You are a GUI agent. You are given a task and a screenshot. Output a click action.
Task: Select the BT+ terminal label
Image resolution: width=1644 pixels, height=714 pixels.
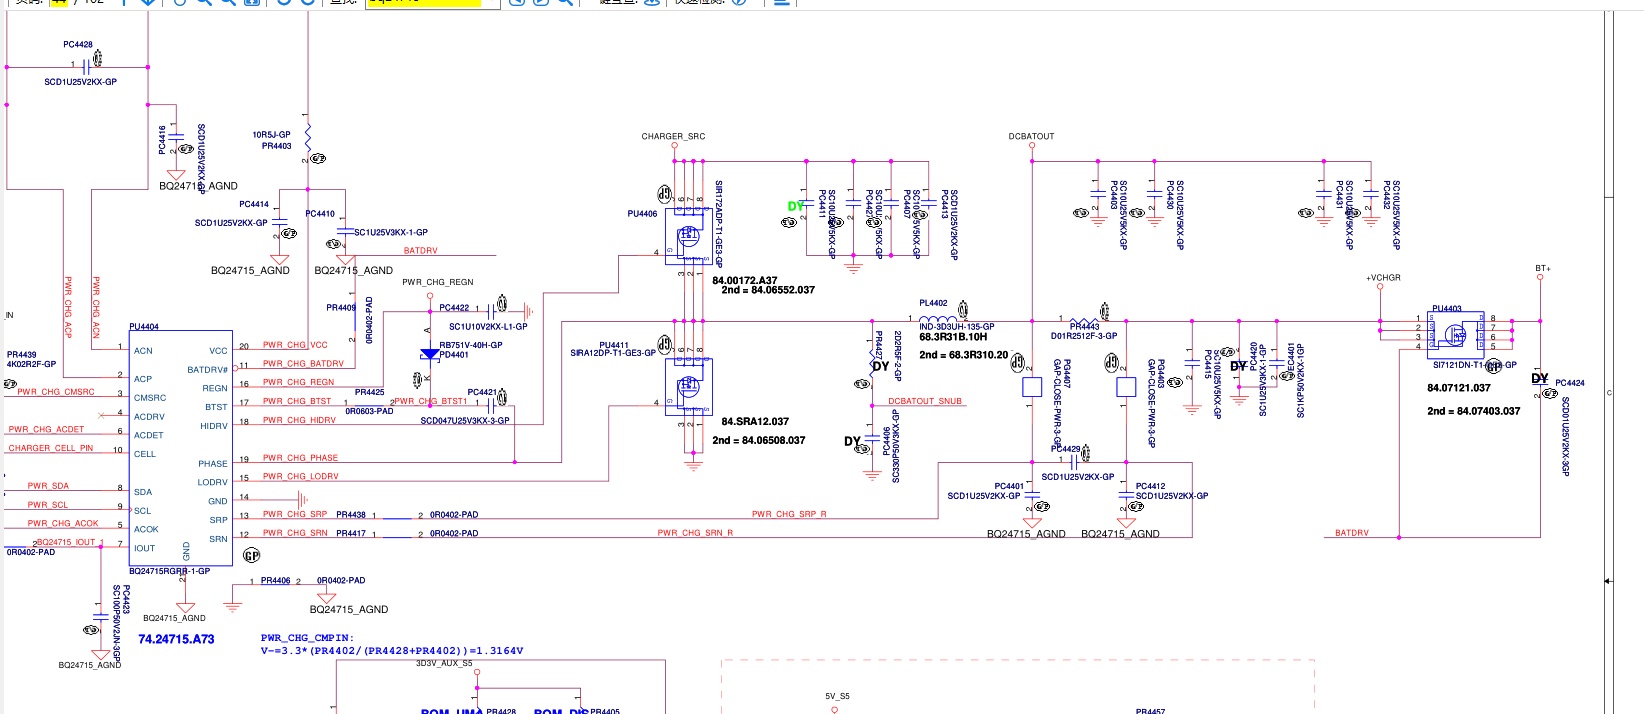[x=1542, y=268]
